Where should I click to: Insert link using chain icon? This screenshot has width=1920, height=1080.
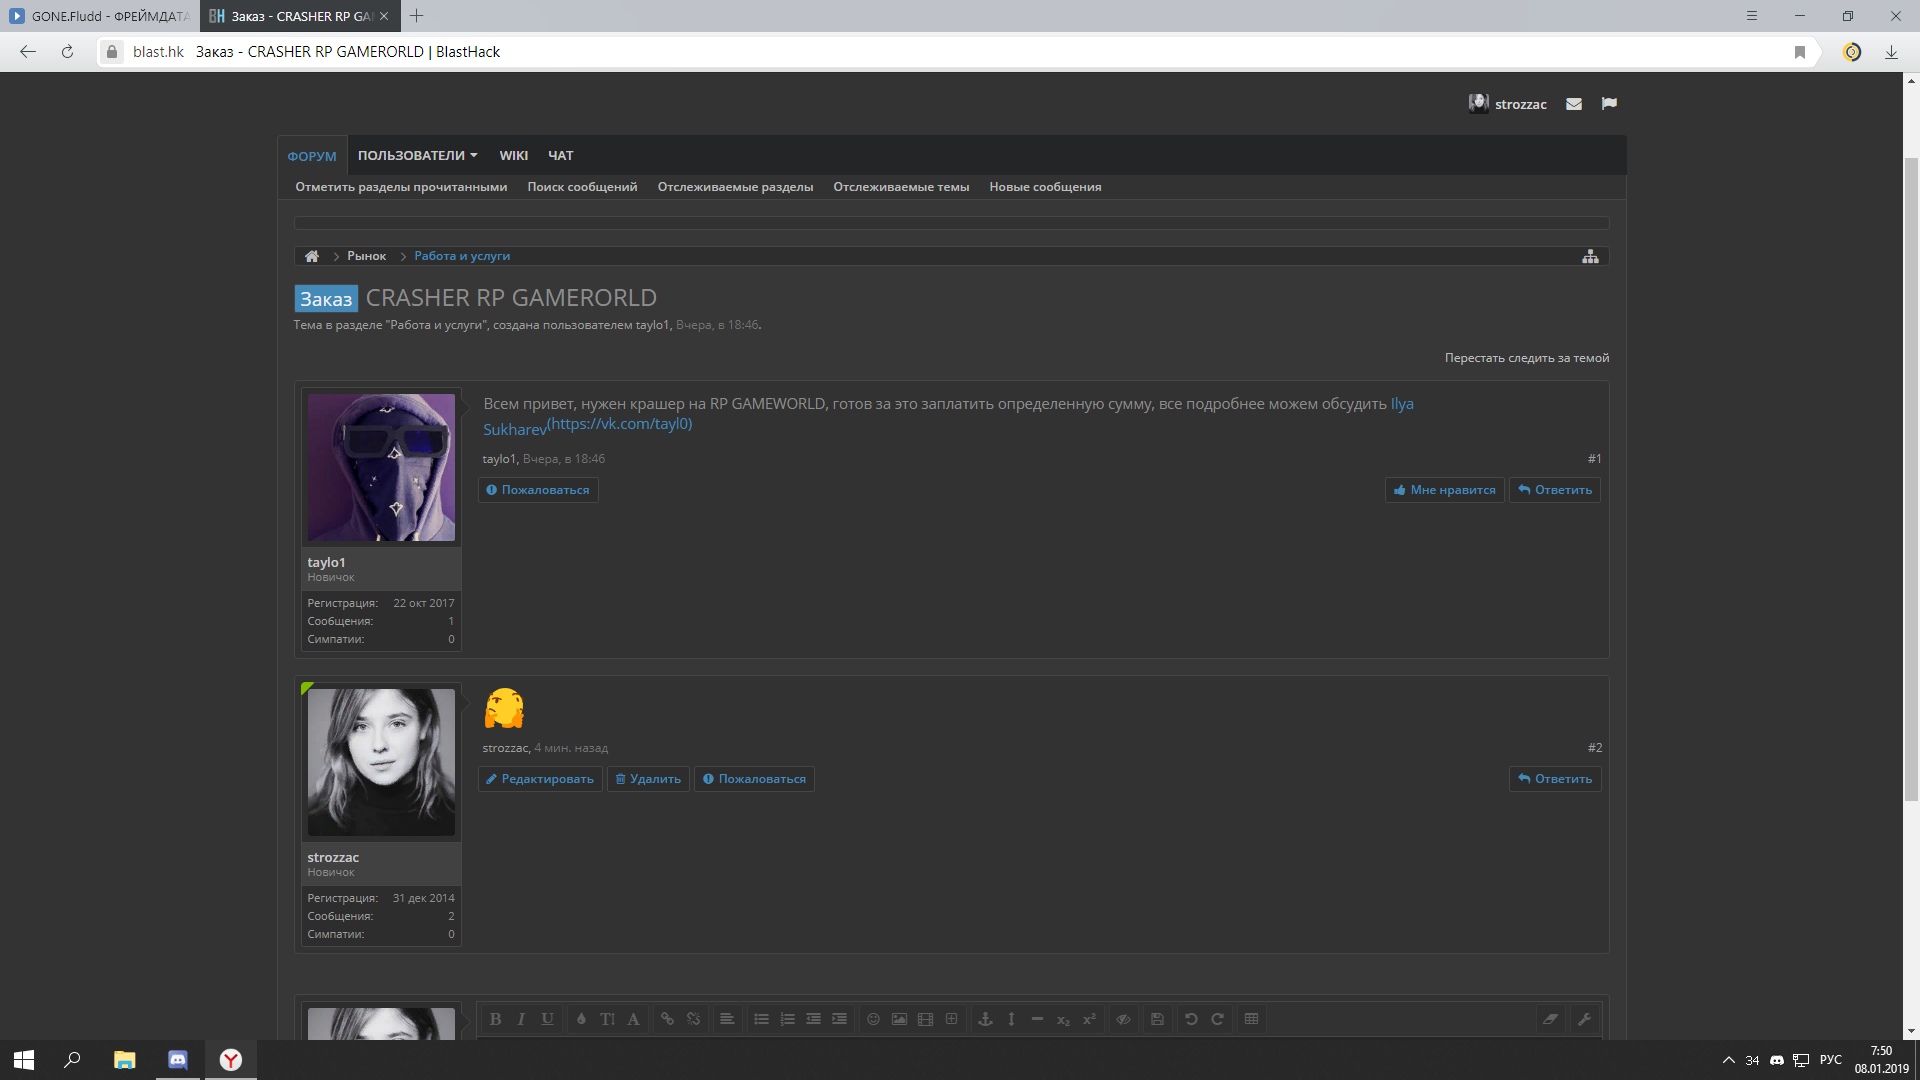(667, 1019)
